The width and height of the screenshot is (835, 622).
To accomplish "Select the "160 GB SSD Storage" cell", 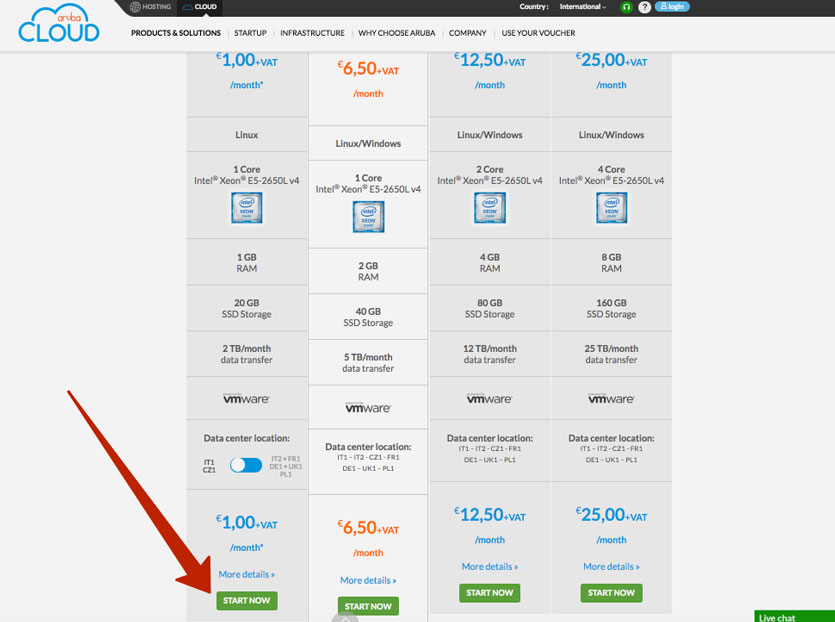I will [611, 308].
